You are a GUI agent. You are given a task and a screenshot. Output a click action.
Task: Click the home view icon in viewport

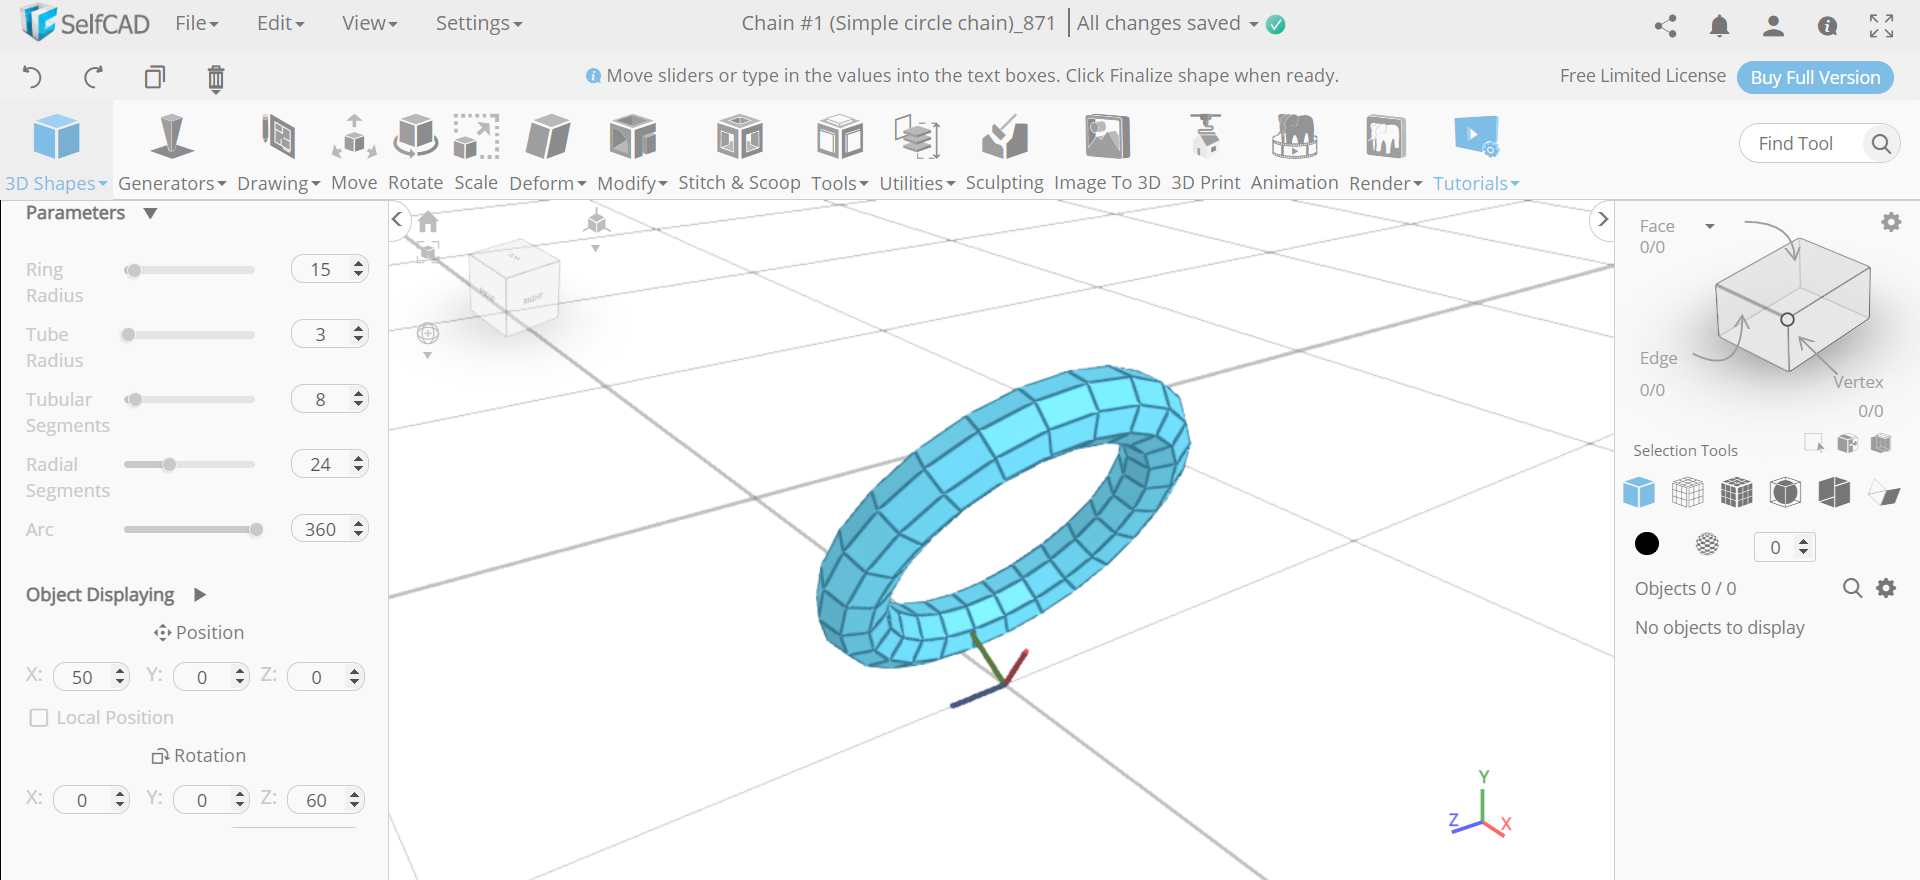tap(428, 221)
